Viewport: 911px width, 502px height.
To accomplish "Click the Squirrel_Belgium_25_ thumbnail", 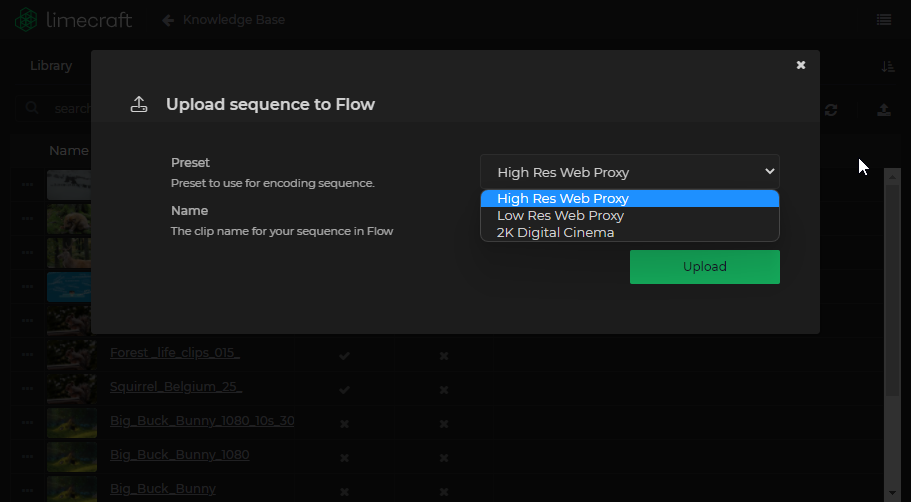I will click(71, 388).
